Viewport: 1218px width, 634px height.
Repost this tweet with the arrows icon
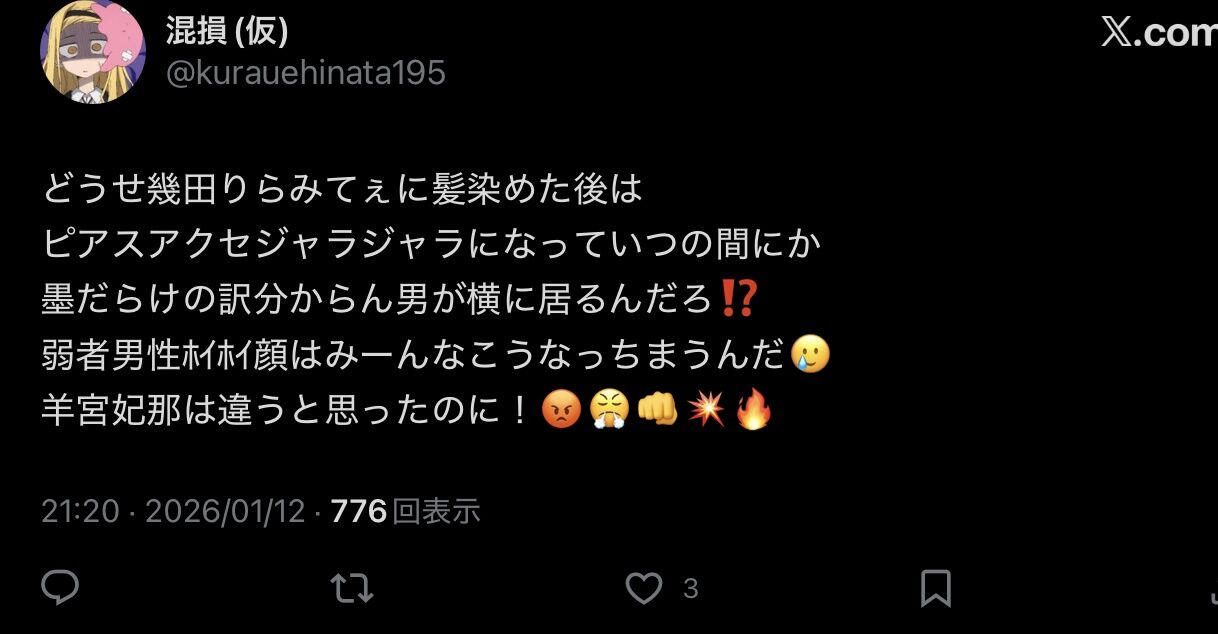tap(352, 588)
